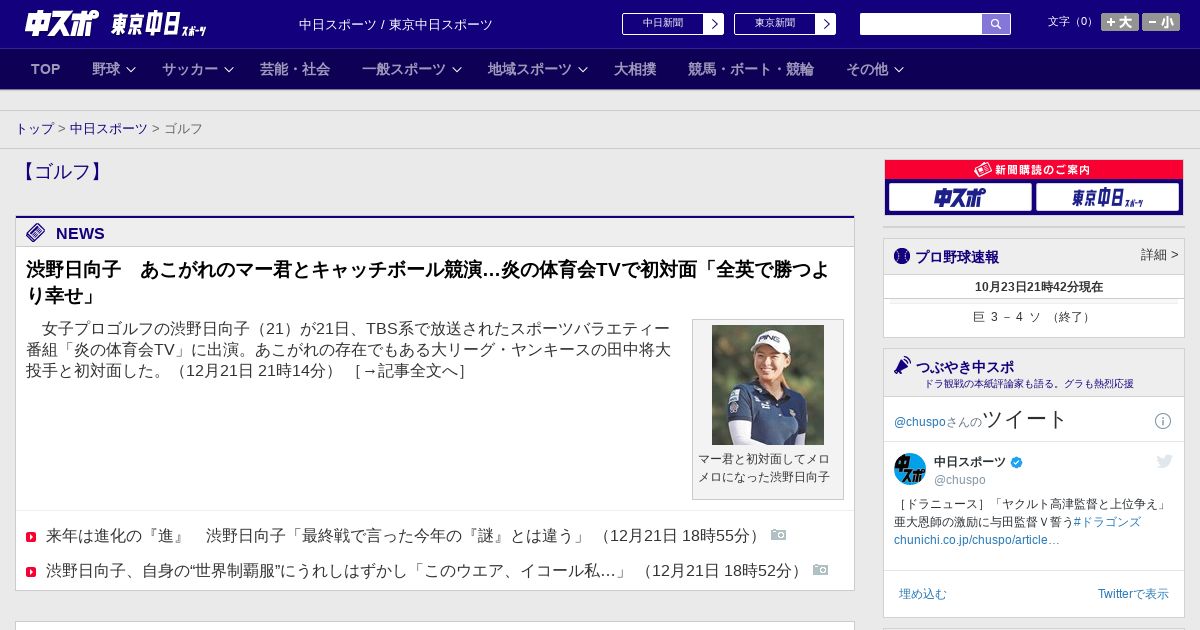Open headline about 渋野日向子 and マー君
Viewport: 1200px width, 630px height.
click(x=428, y=283)
